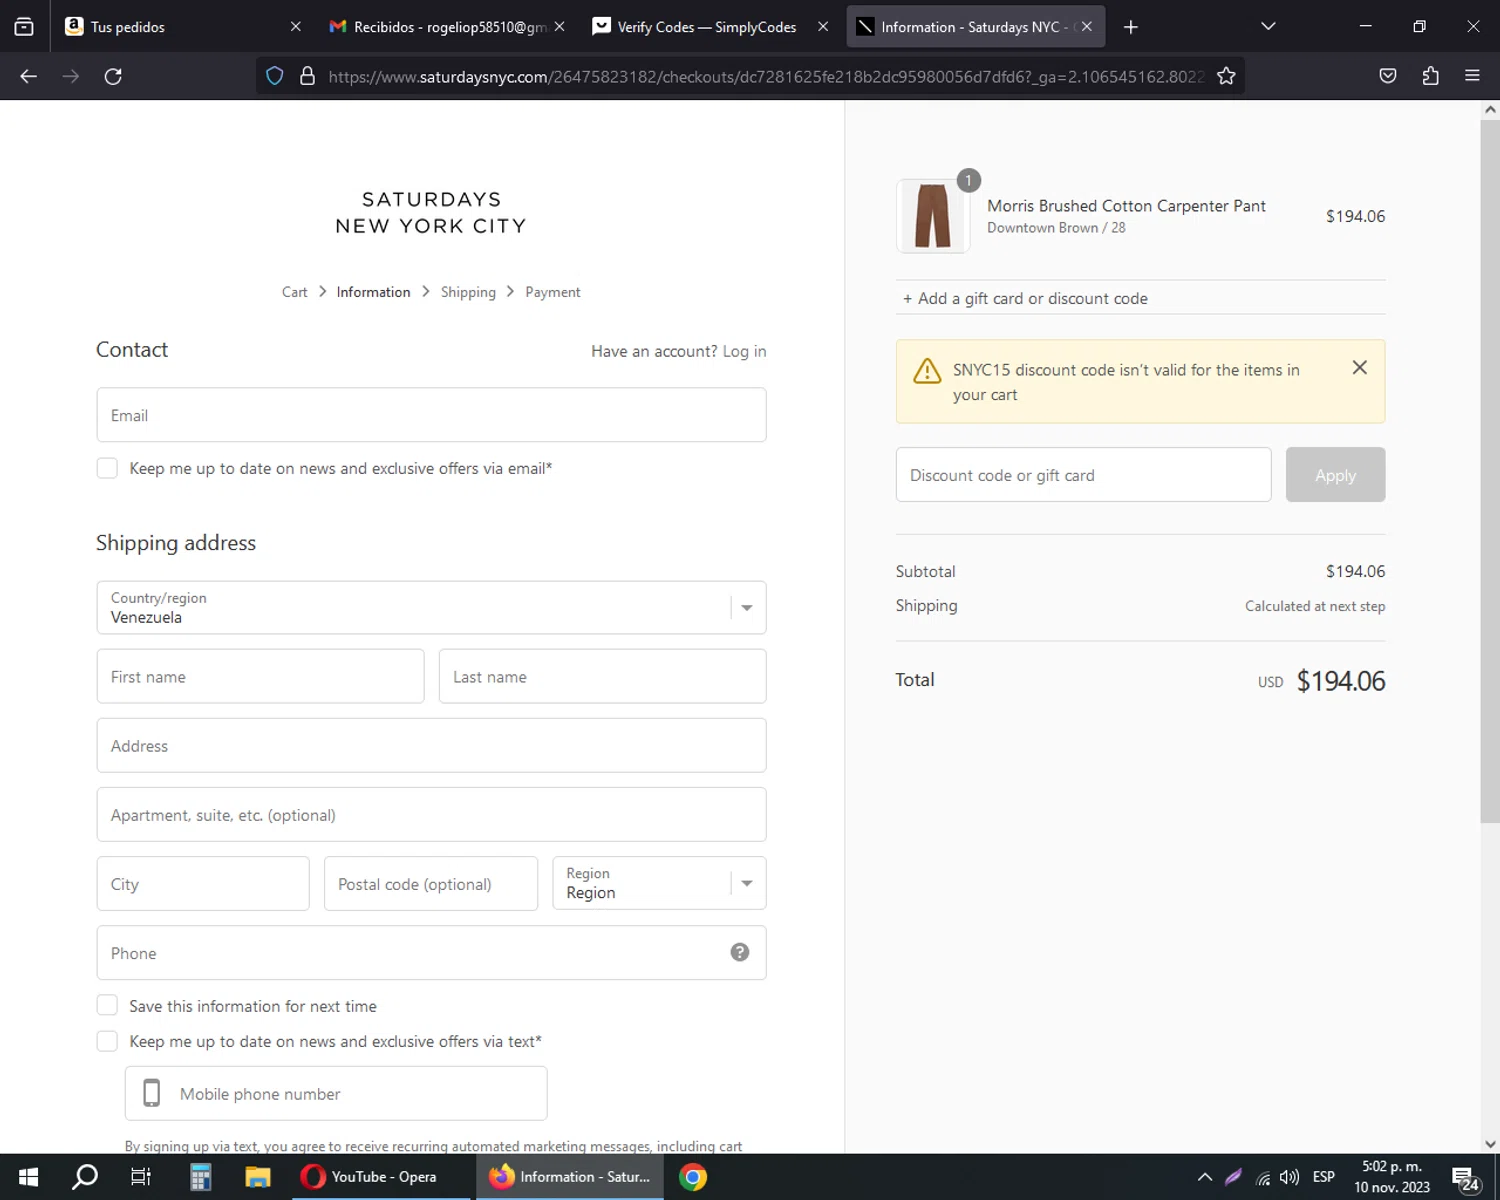This screenshot has width=1500, height=1200.
Task: Open File Explorer from the taskbar
Action: pyautogui.click(x=258, y=1177)
